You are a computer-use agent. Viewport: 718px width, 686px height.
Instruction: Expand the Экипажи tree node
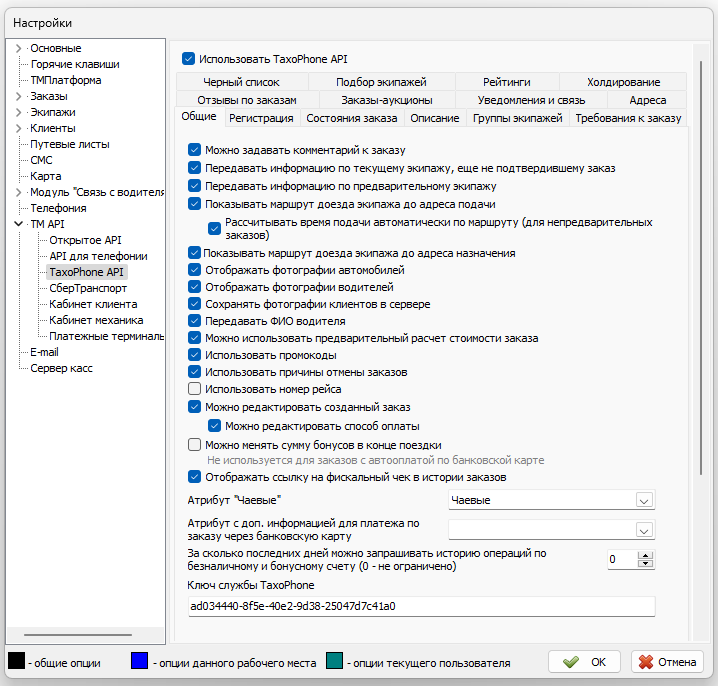(x=19, y=112)
